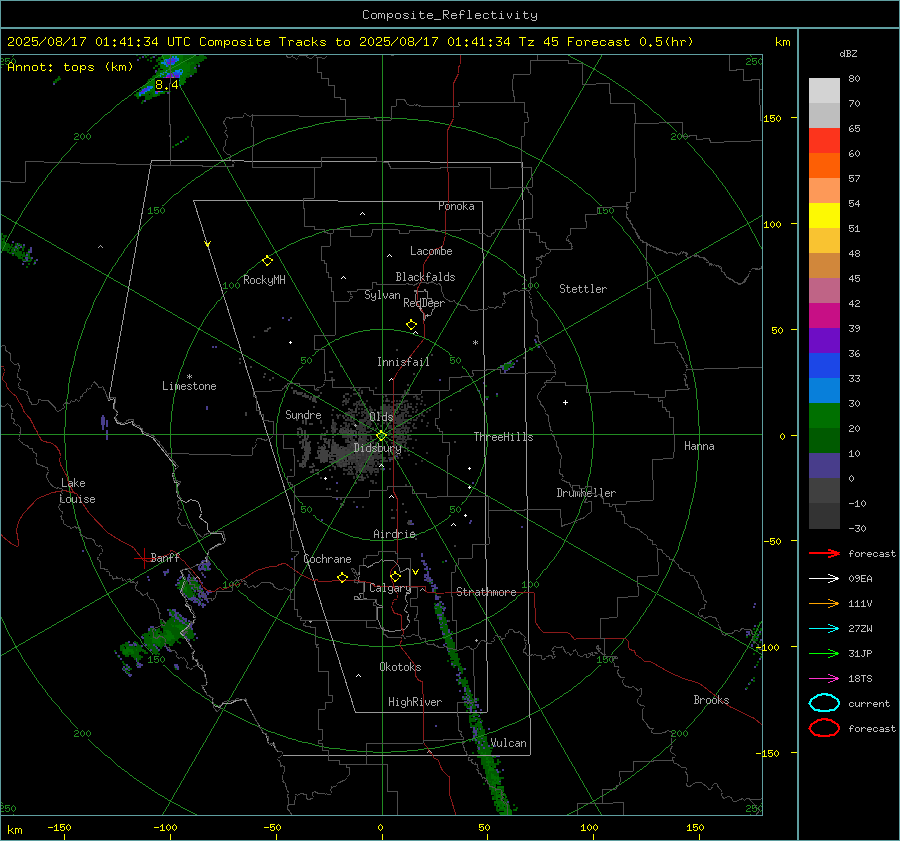Click the Hanna town label
The height and width of the screenshot is (841, 900).
[x=699, y=446]
